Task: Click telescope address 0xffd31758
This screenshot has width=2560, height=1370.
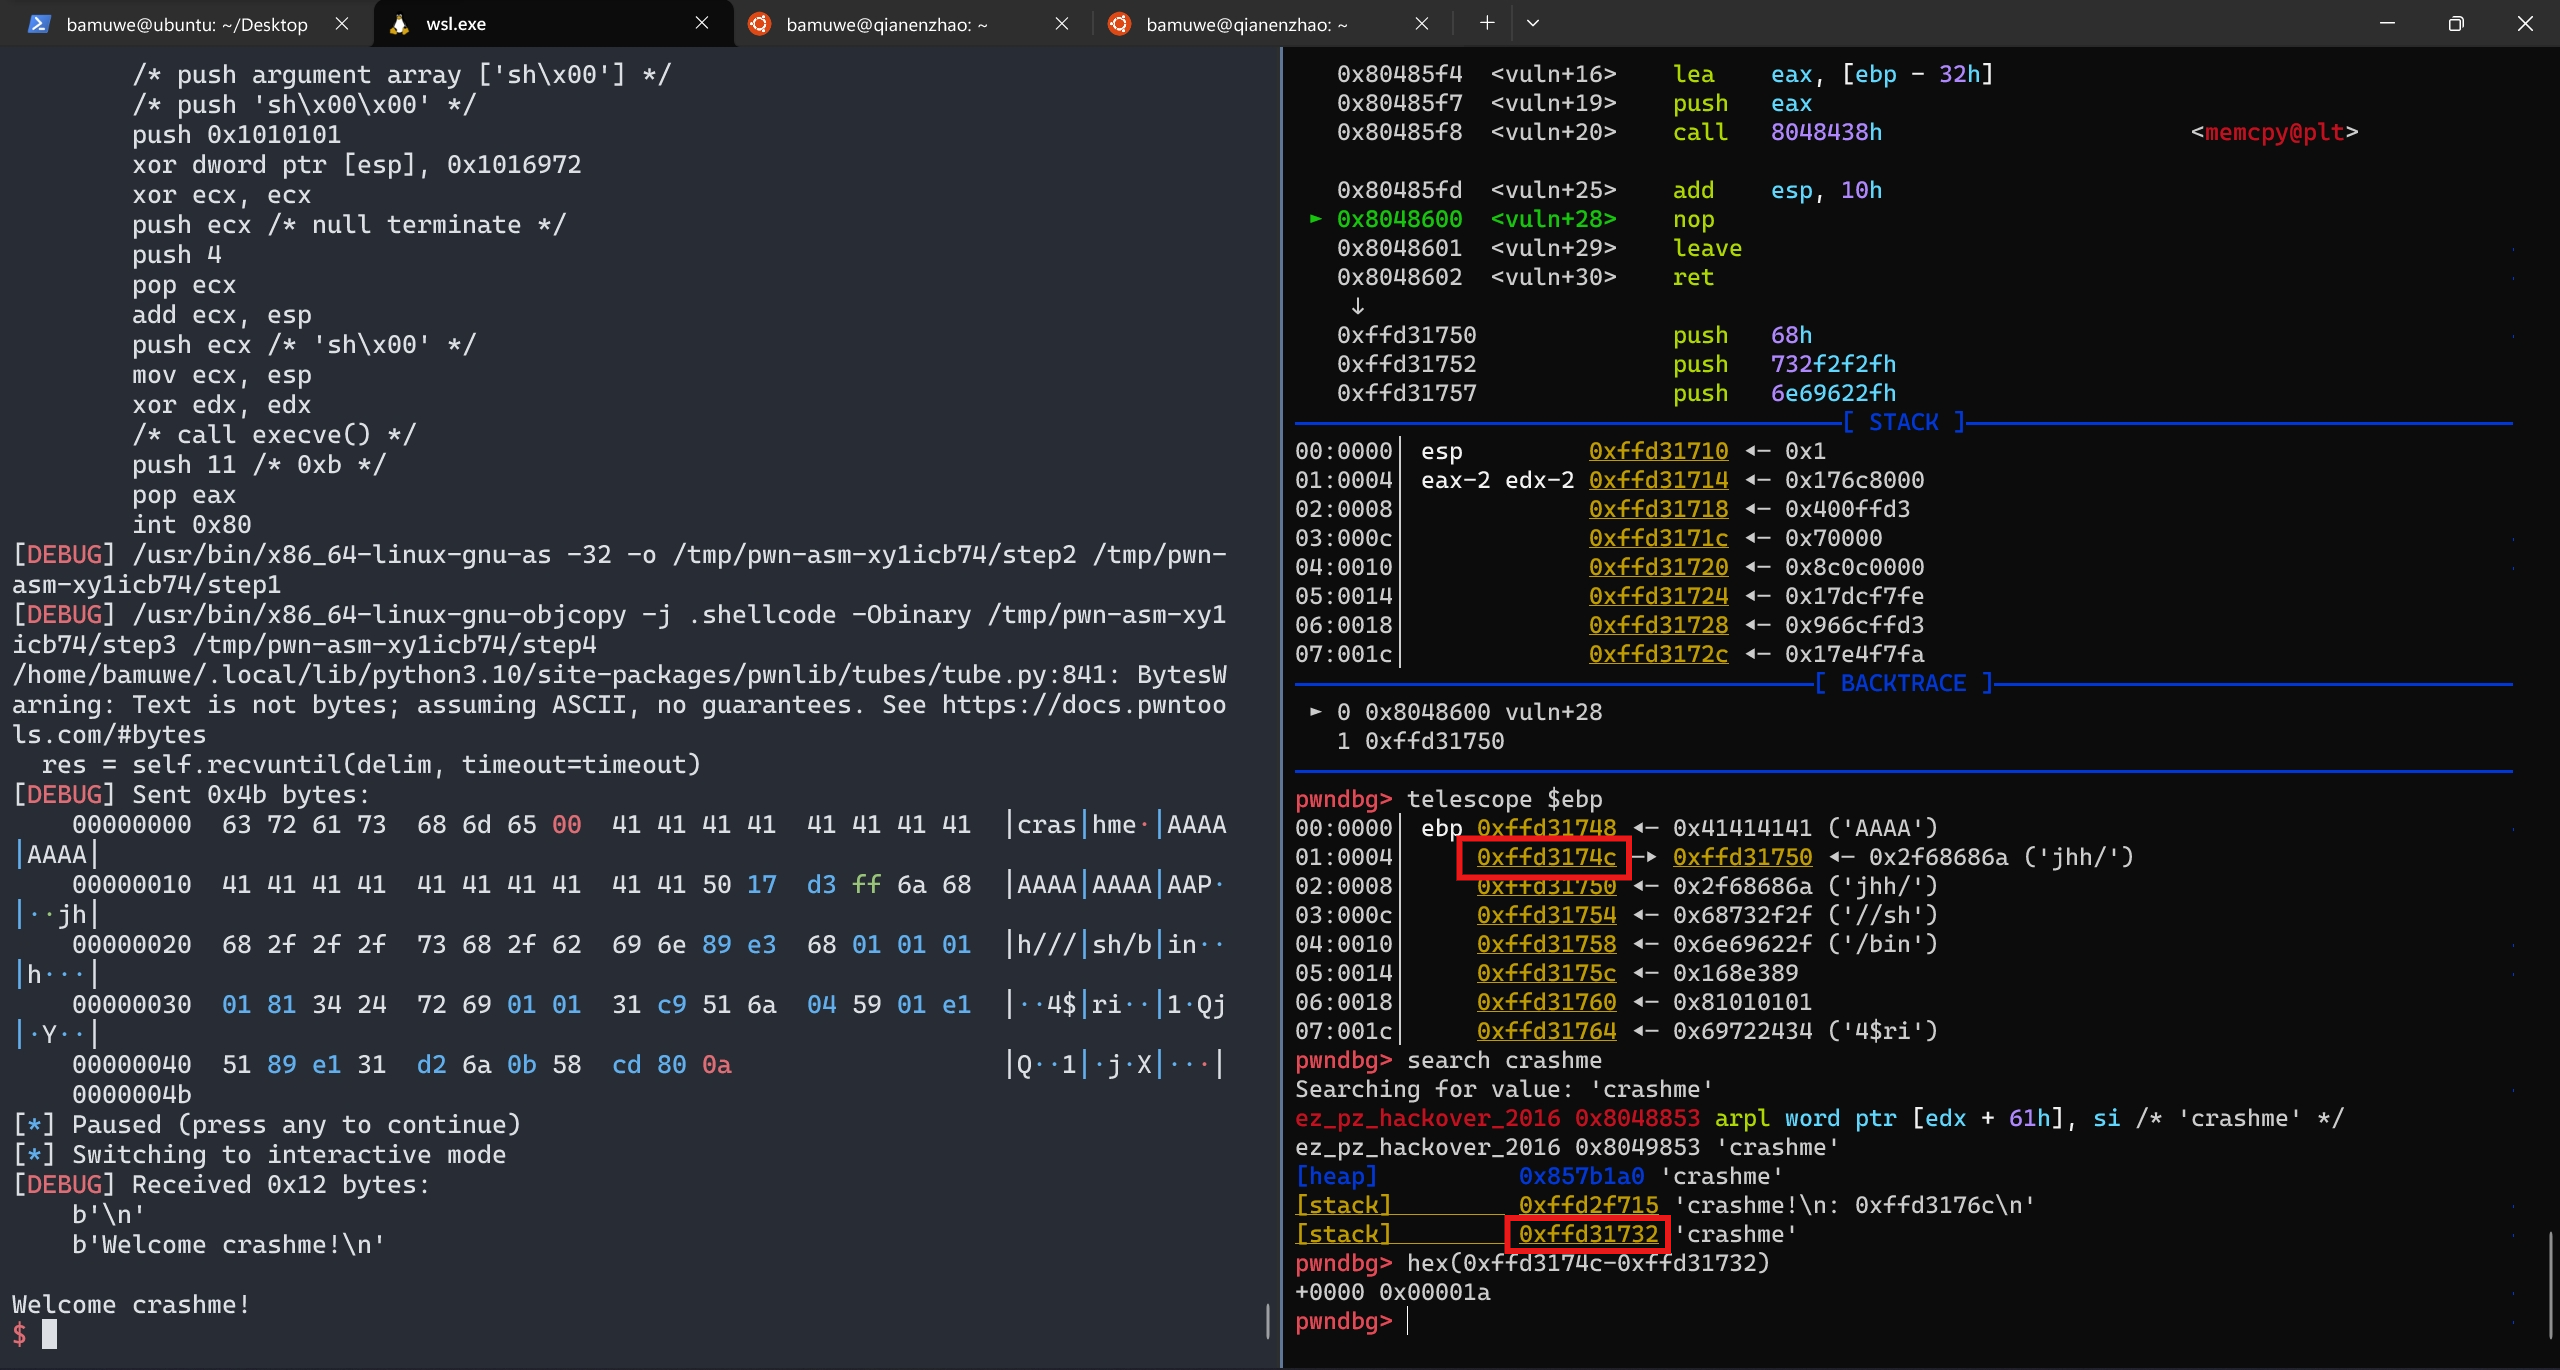Action: click(x=1546, y=944)
